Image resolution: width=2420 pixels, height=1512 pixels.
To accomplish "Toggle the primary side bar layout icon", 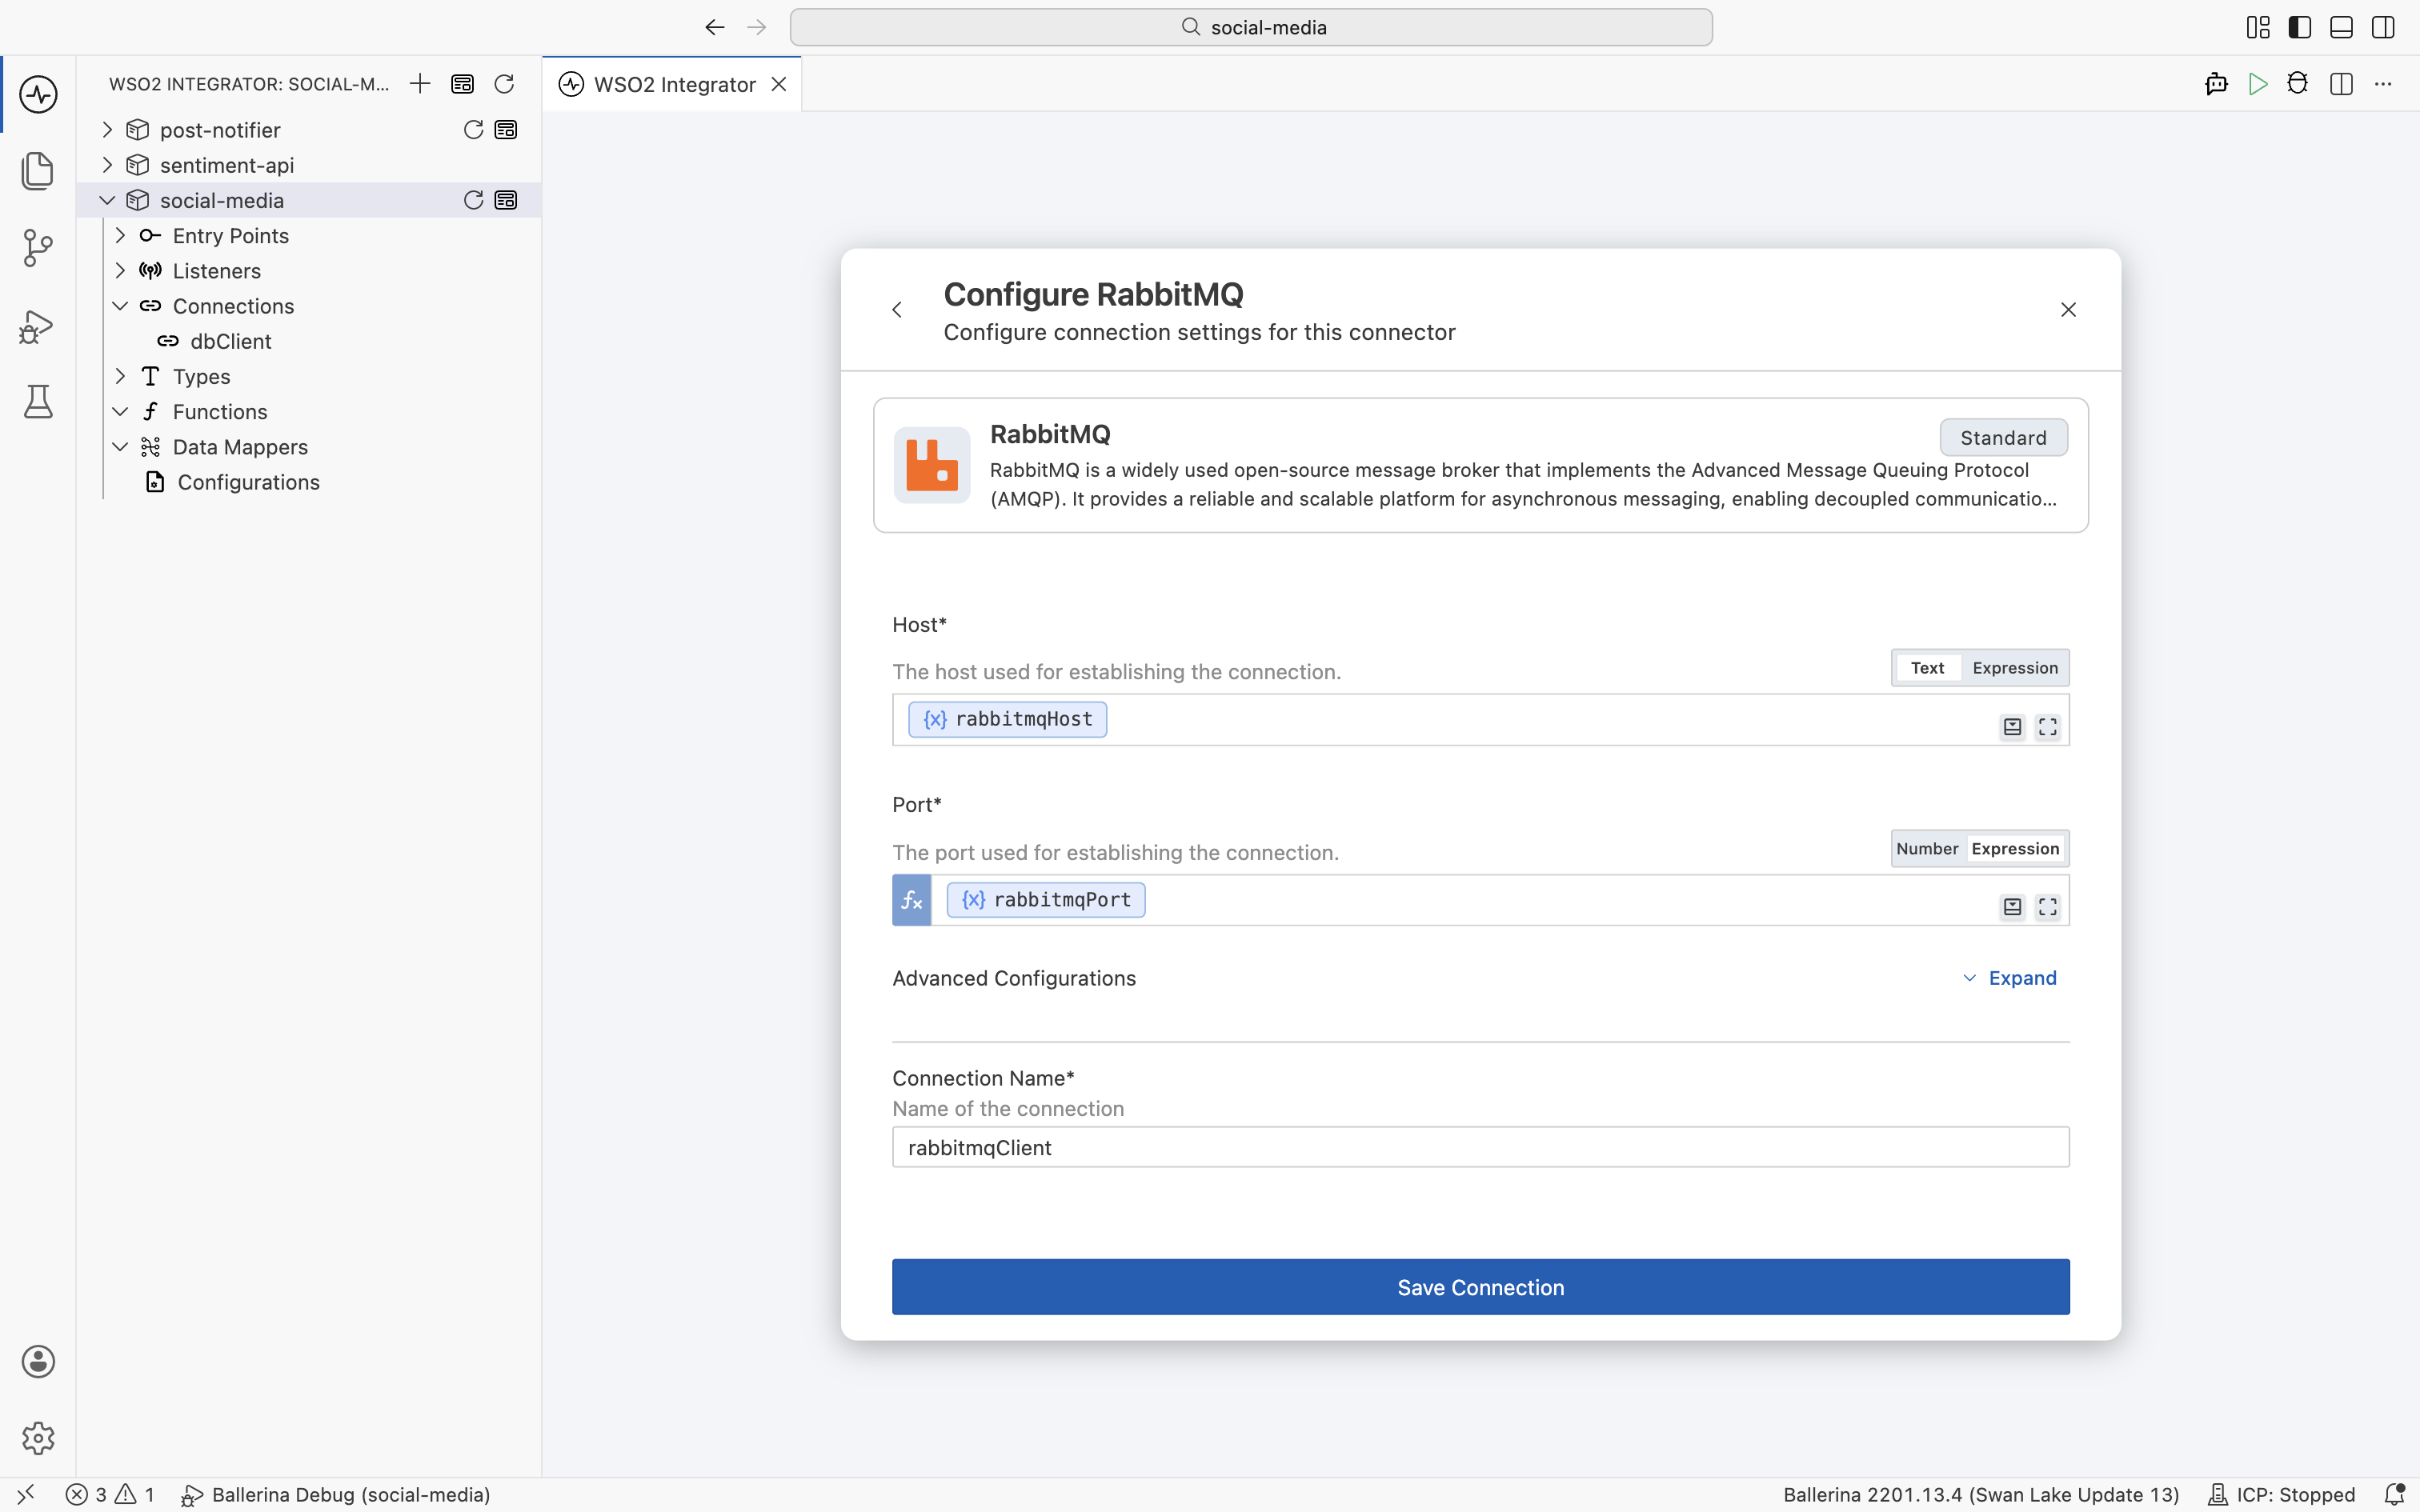I will (2299, 27).
